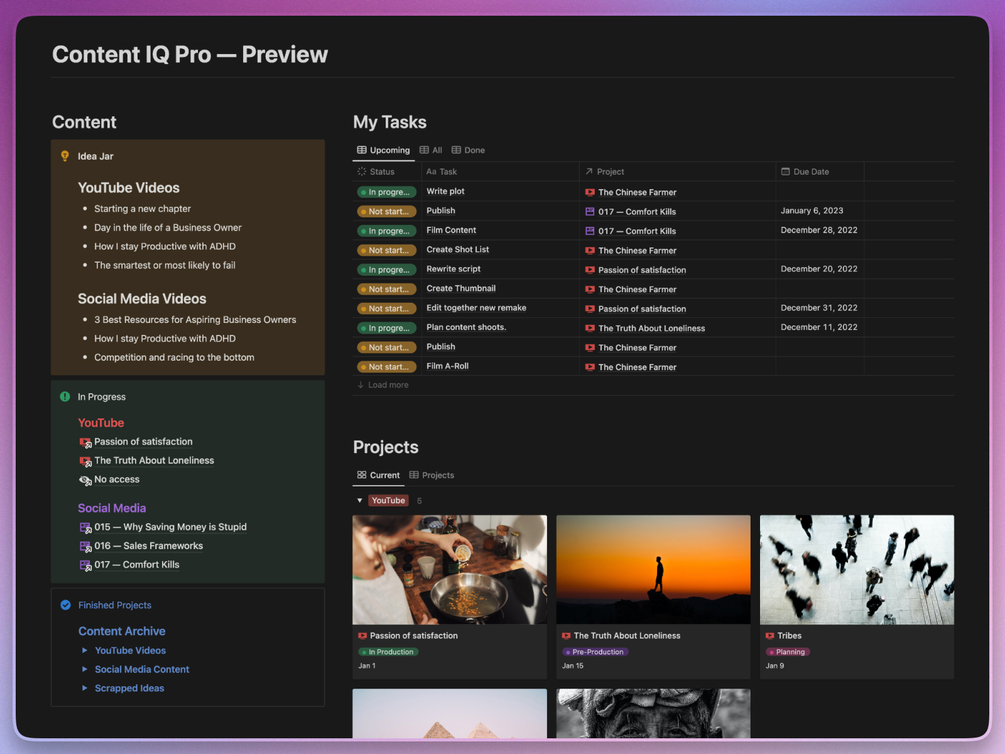
Task: Open the 016 — Sales Frameworks page link
Action: 149,546
